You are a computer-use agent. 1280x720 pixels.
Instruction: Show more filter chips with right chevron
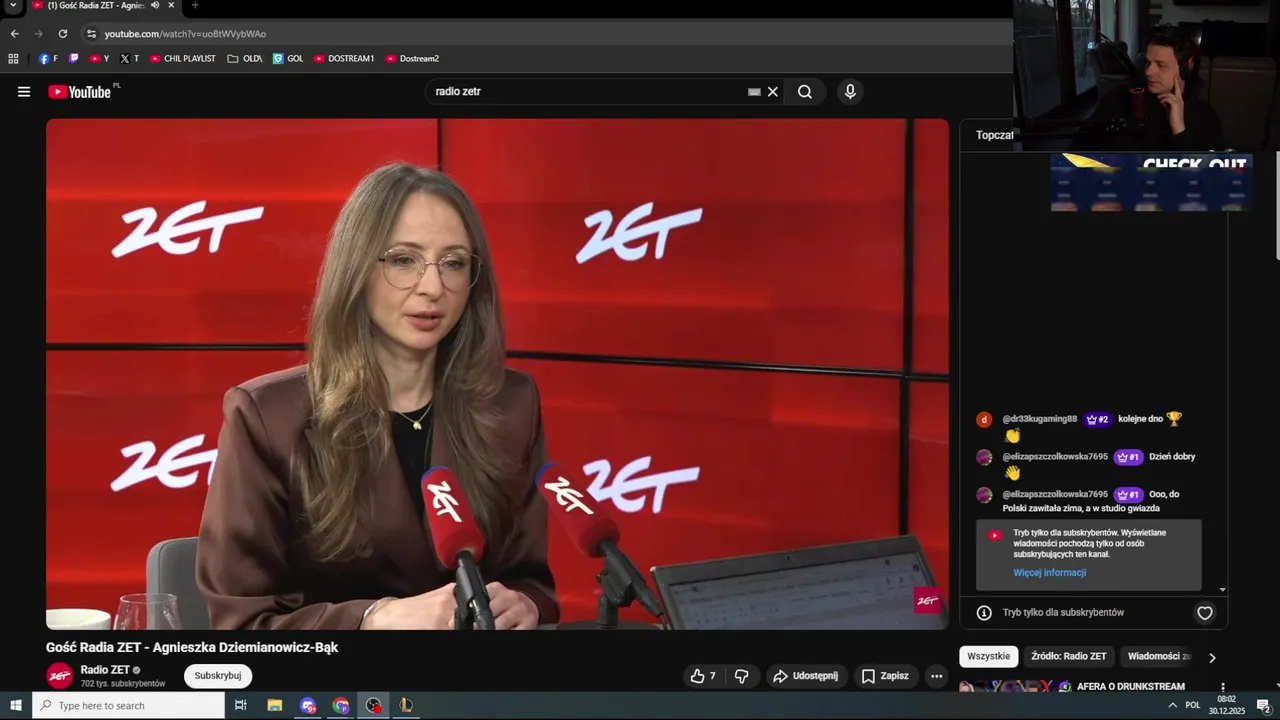coord(1212,657)
